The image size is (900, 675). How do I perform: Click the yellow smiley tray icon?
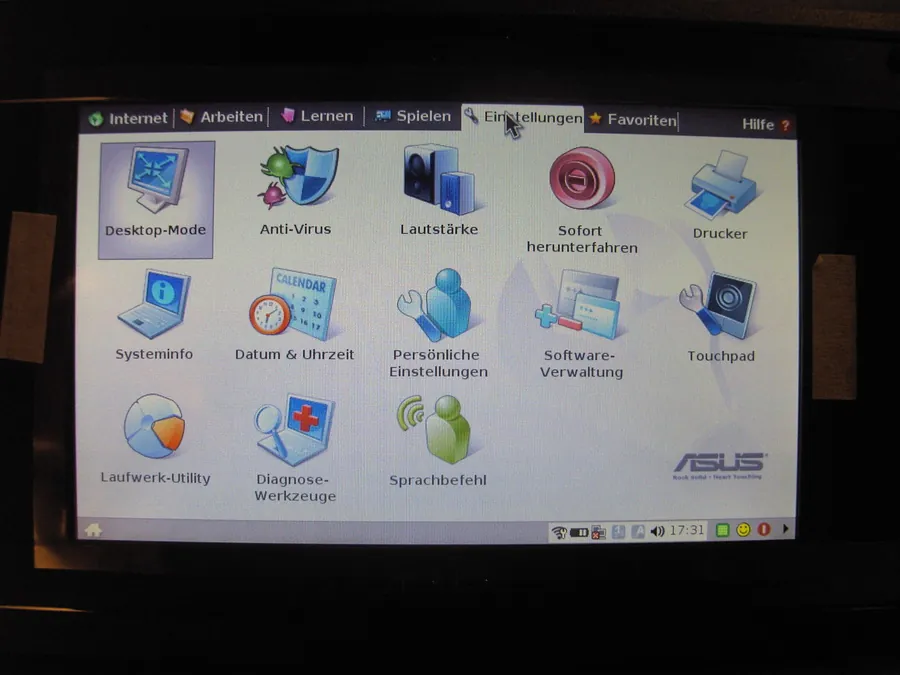coord(743,529)
